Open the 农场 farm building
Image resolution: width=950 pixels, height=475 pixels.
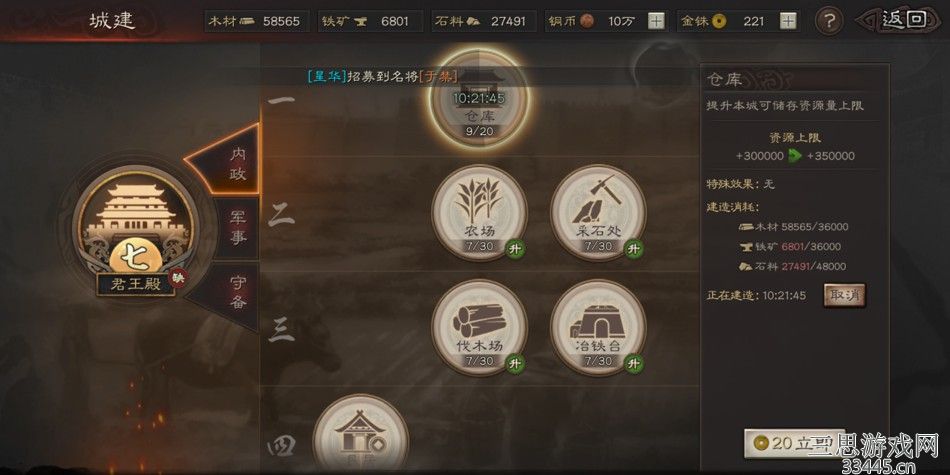(x=479, y=213)
